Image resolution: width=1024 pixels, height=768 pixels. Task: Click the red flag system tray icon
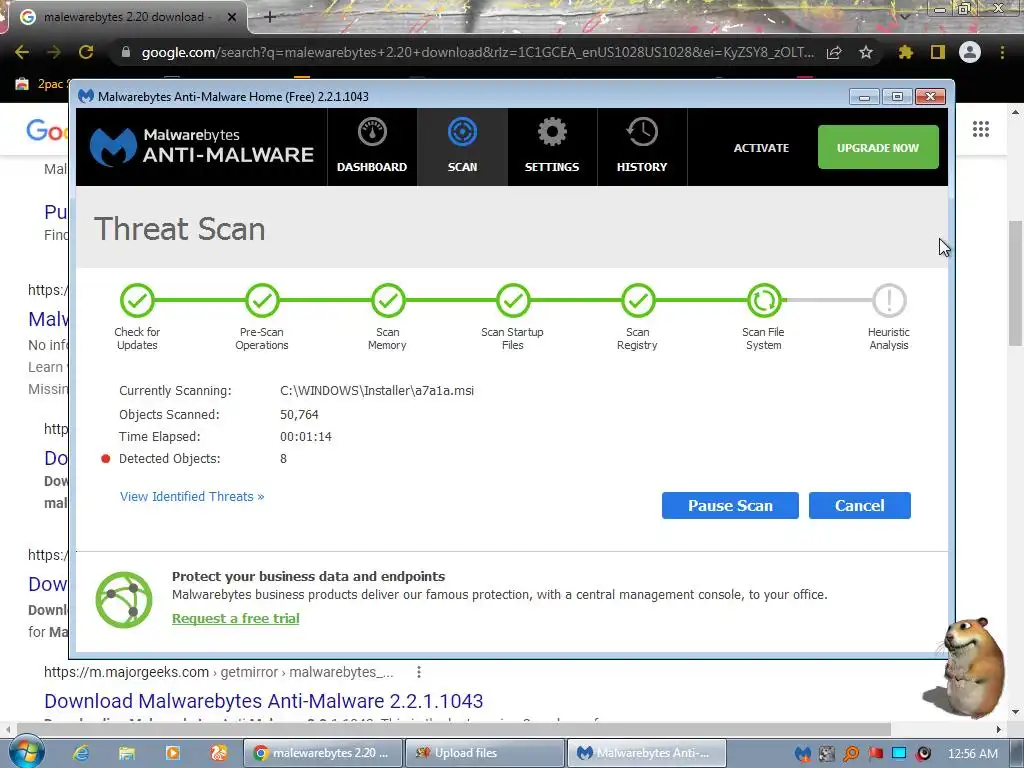(876, 754)
